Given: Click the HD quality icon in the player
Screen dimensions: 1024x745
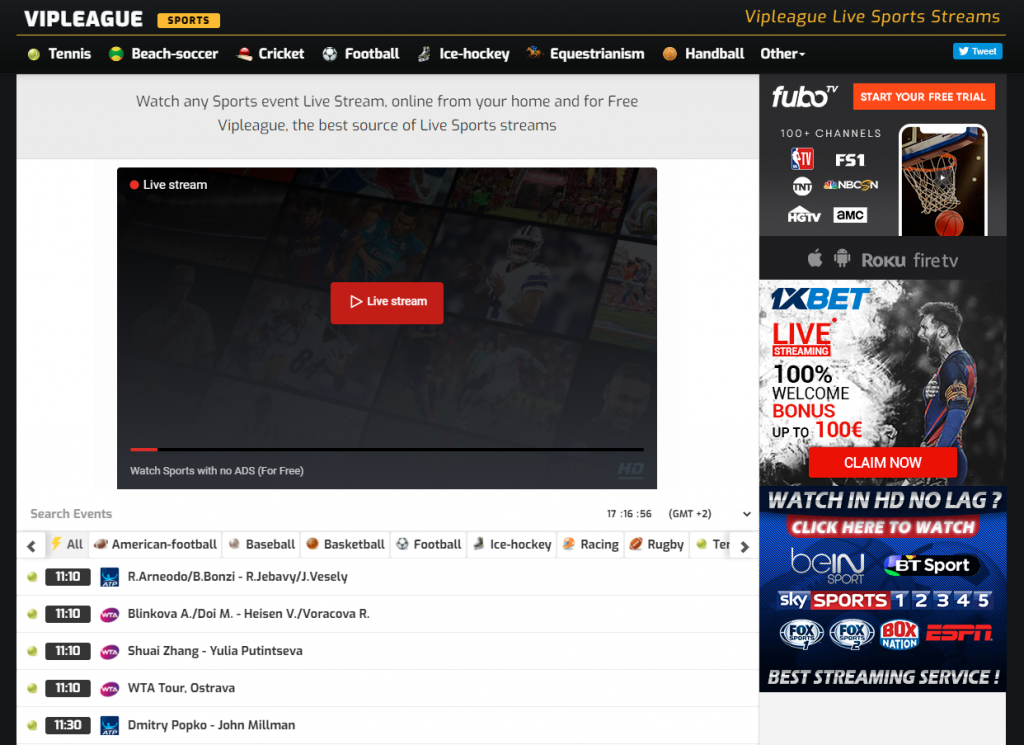Looking at the screenshot, I should 630,470.
